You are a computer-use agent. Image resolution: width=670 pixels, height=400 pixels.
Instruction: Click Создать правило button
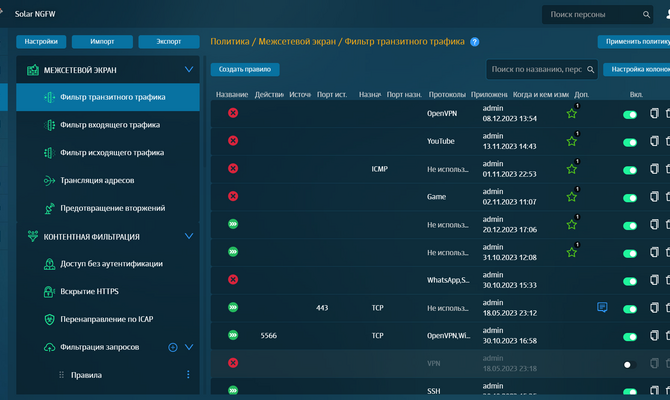tap(245, 69)
